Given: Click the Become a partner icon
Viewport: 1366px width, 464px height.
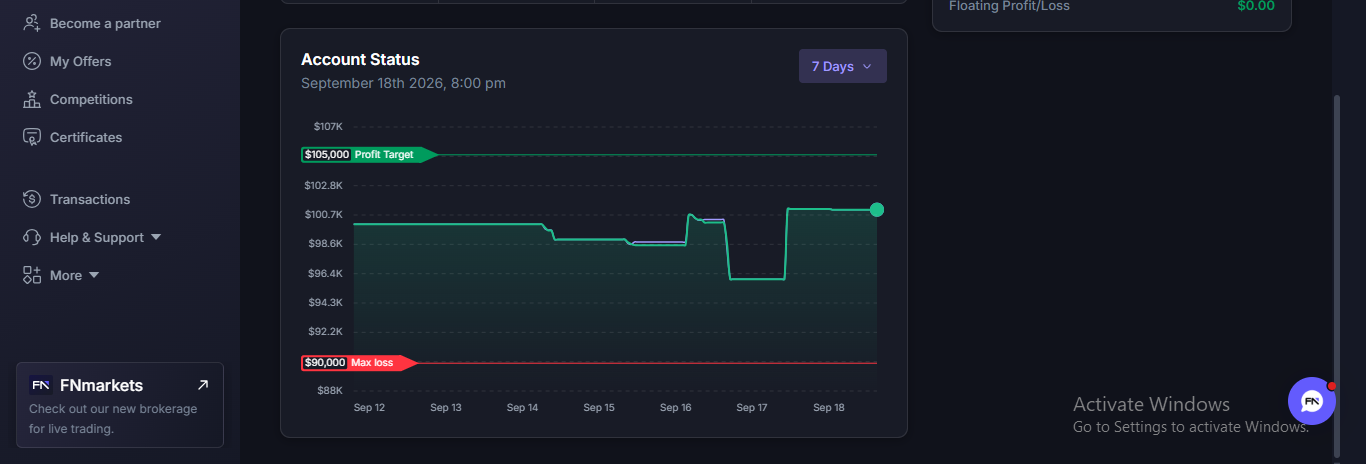Looking at the screenshot, I should click(x=32, y=23).
